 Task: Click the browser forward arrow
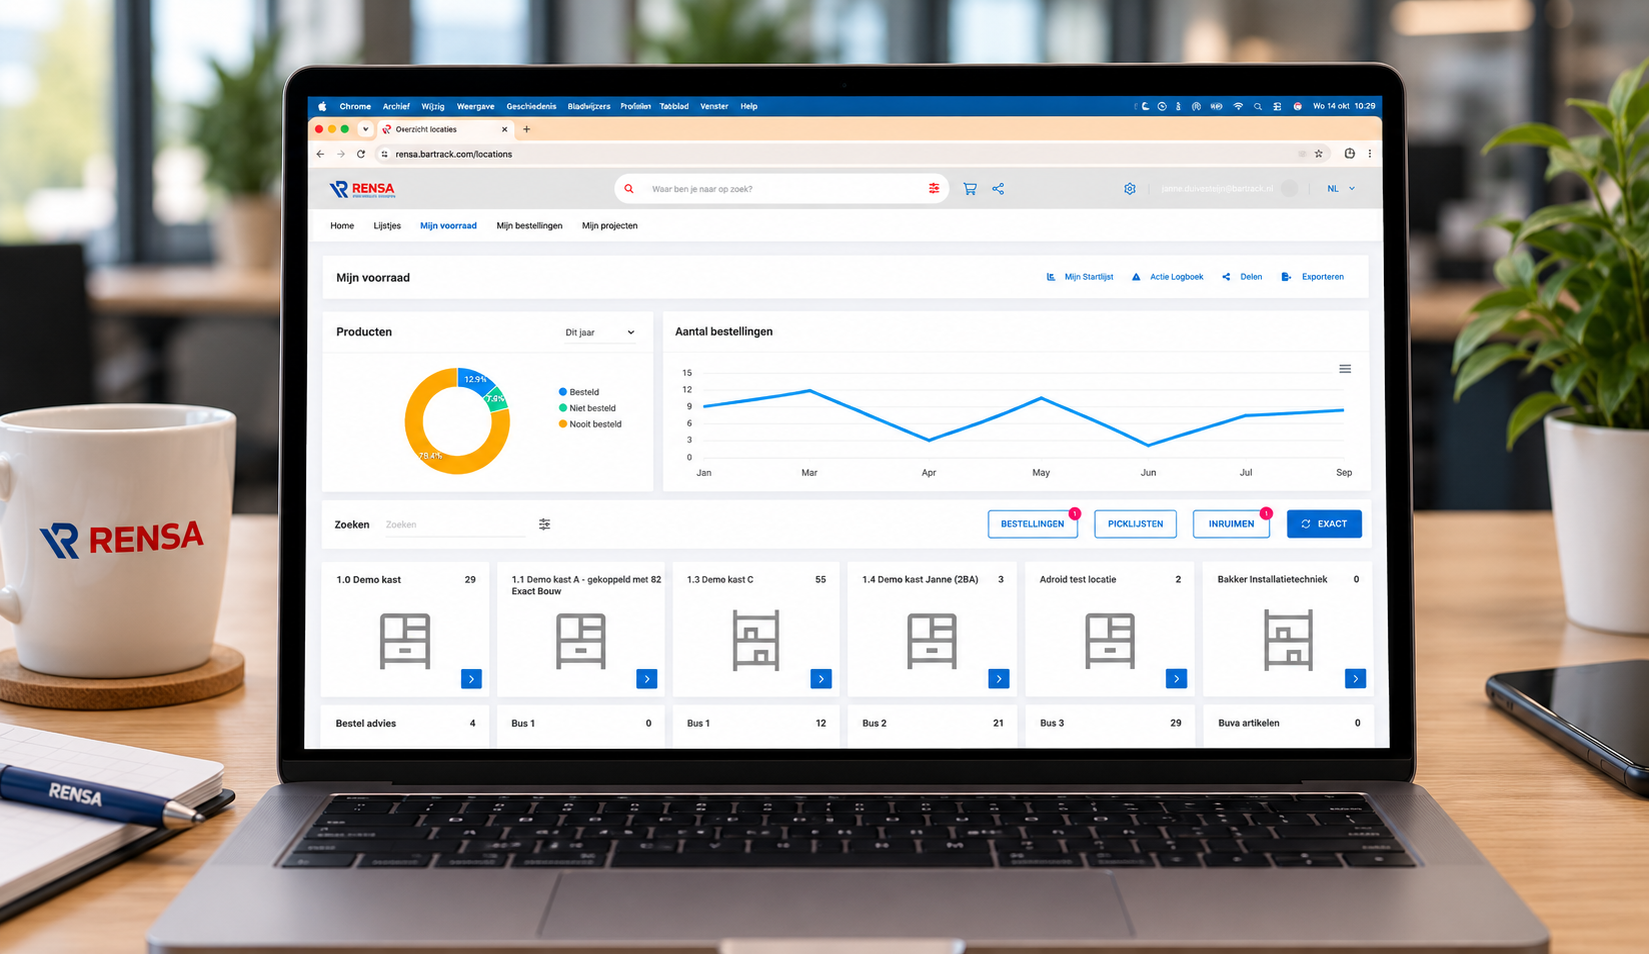coord(340,154)
